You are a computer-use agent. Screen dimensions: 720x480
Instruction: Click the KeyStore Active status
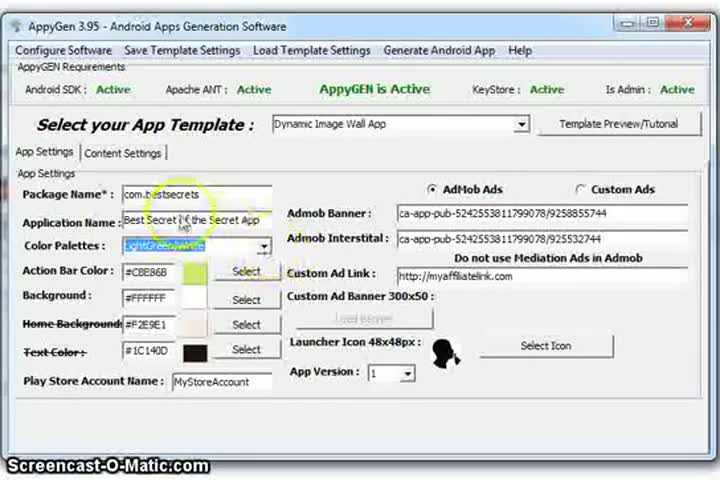547,90
